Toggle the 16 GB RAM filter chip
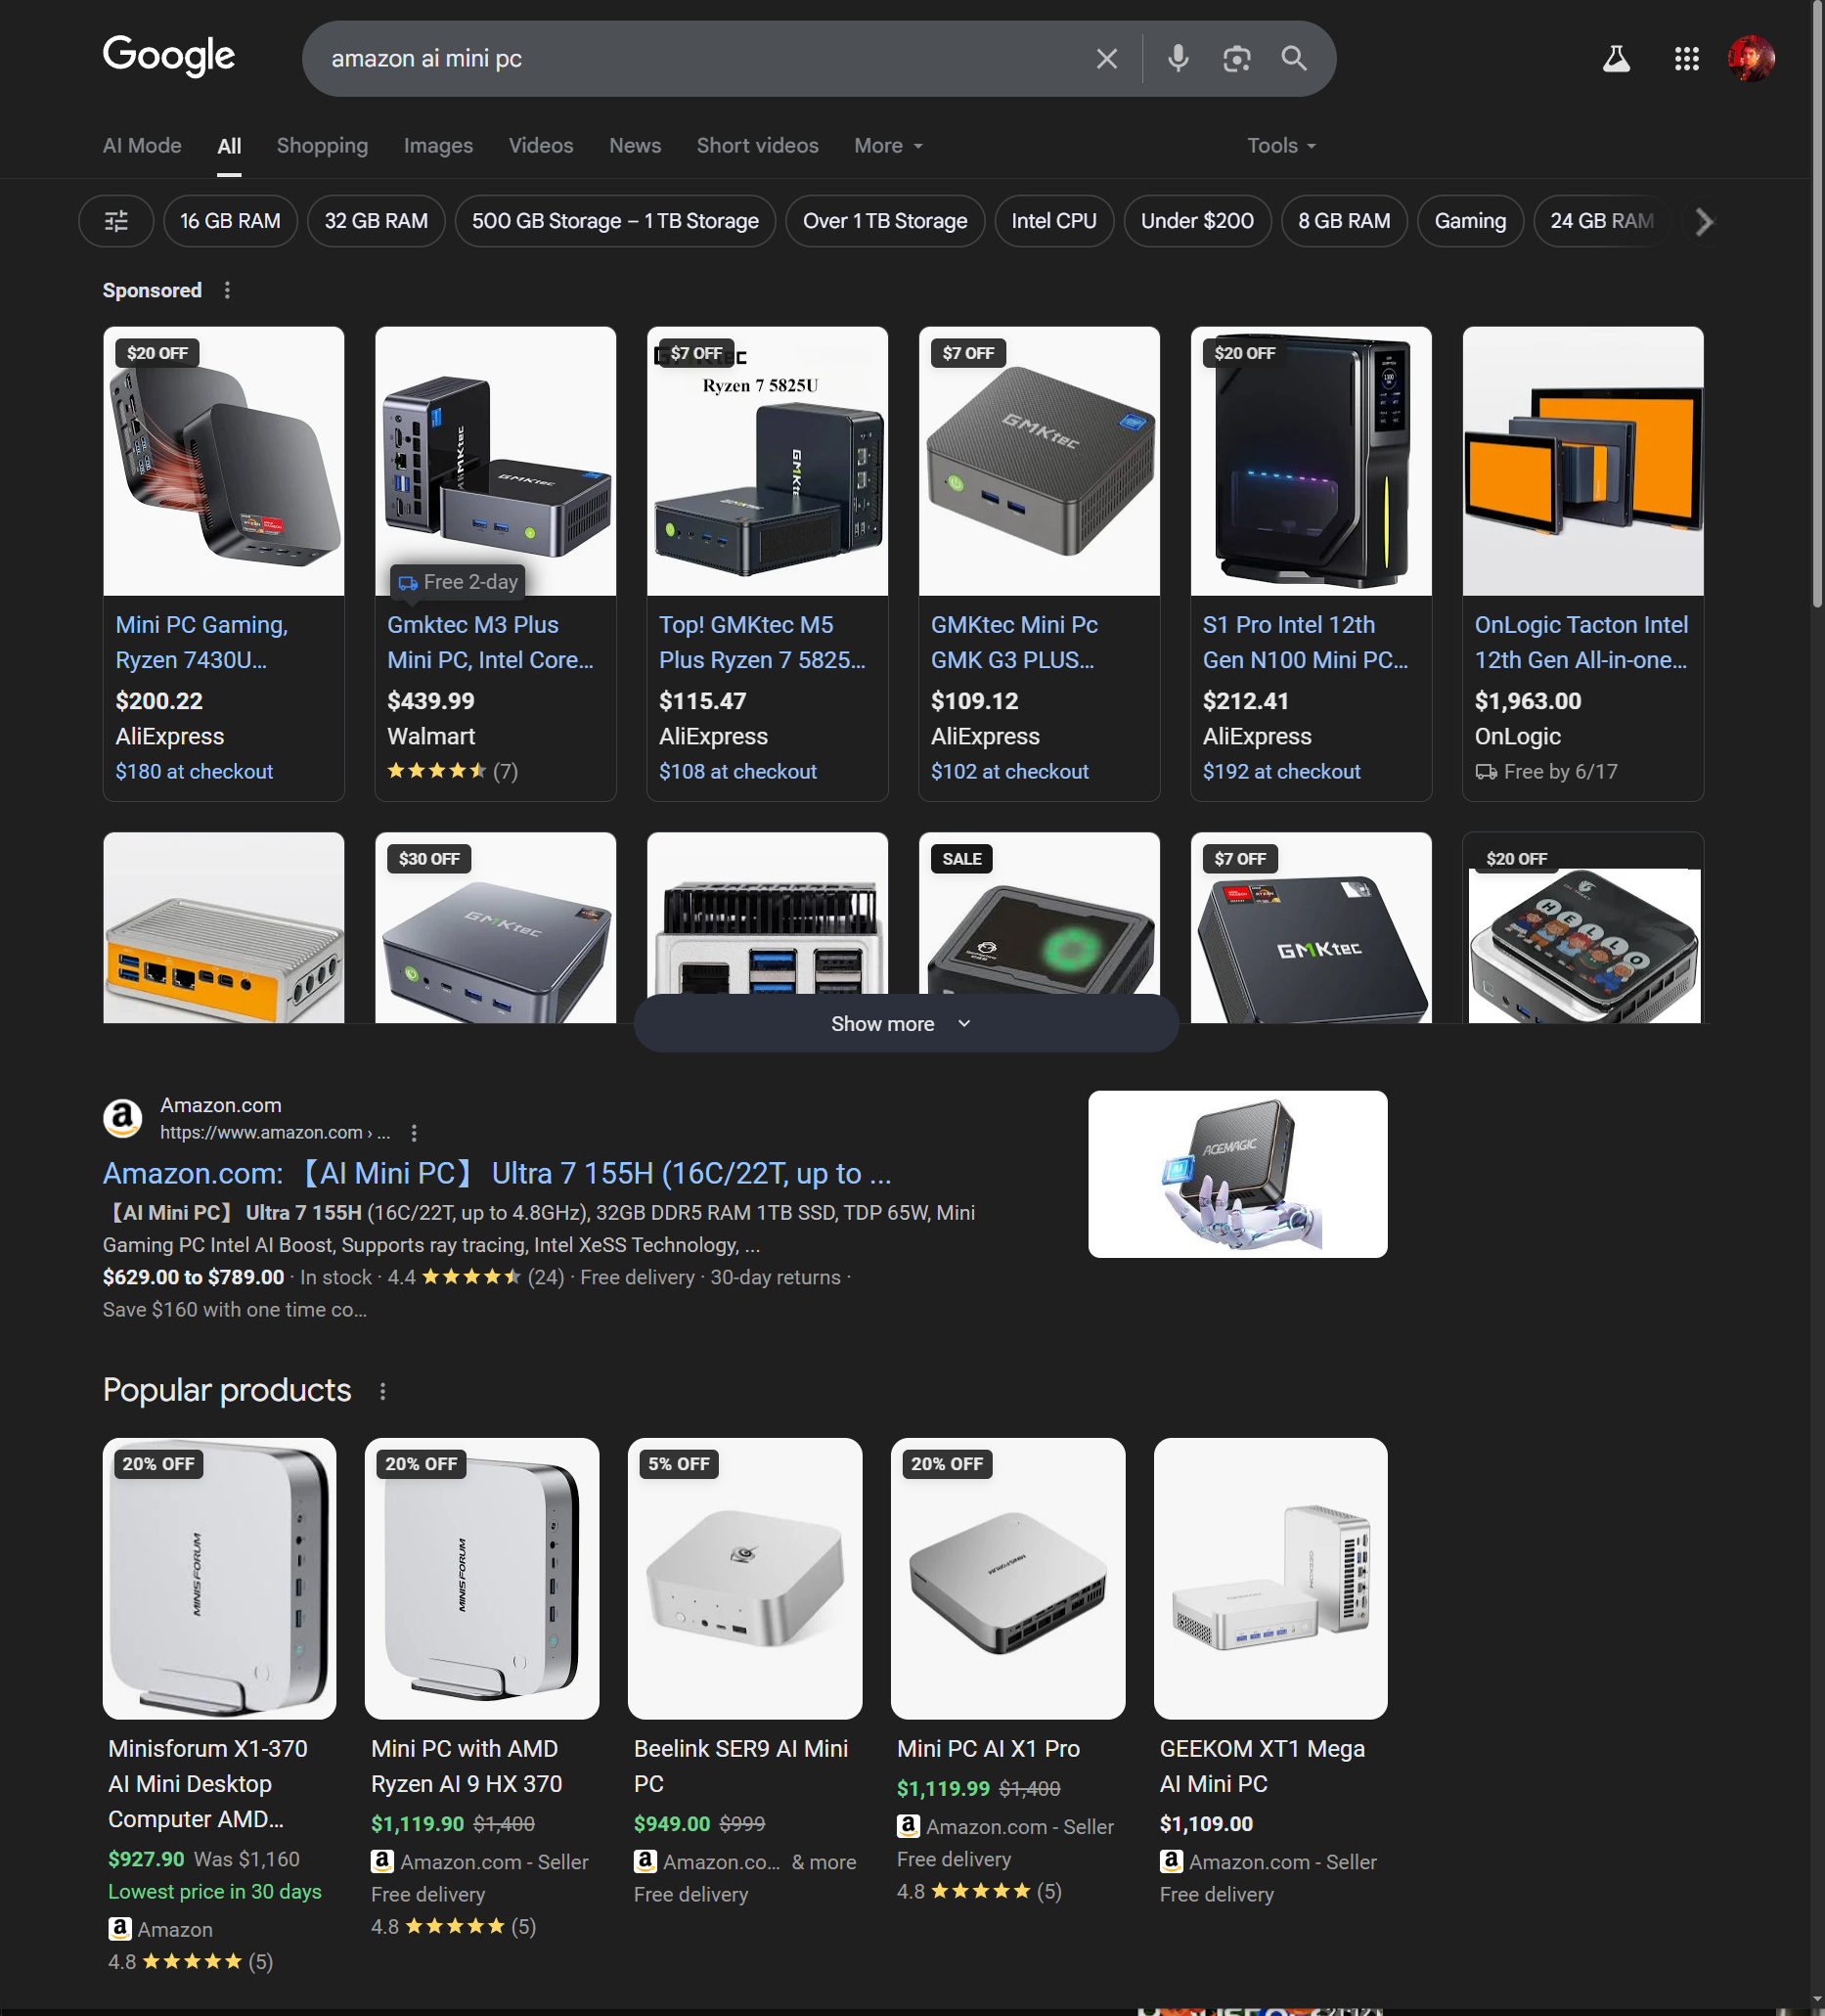1825x2016 pixels. (230, 221)
